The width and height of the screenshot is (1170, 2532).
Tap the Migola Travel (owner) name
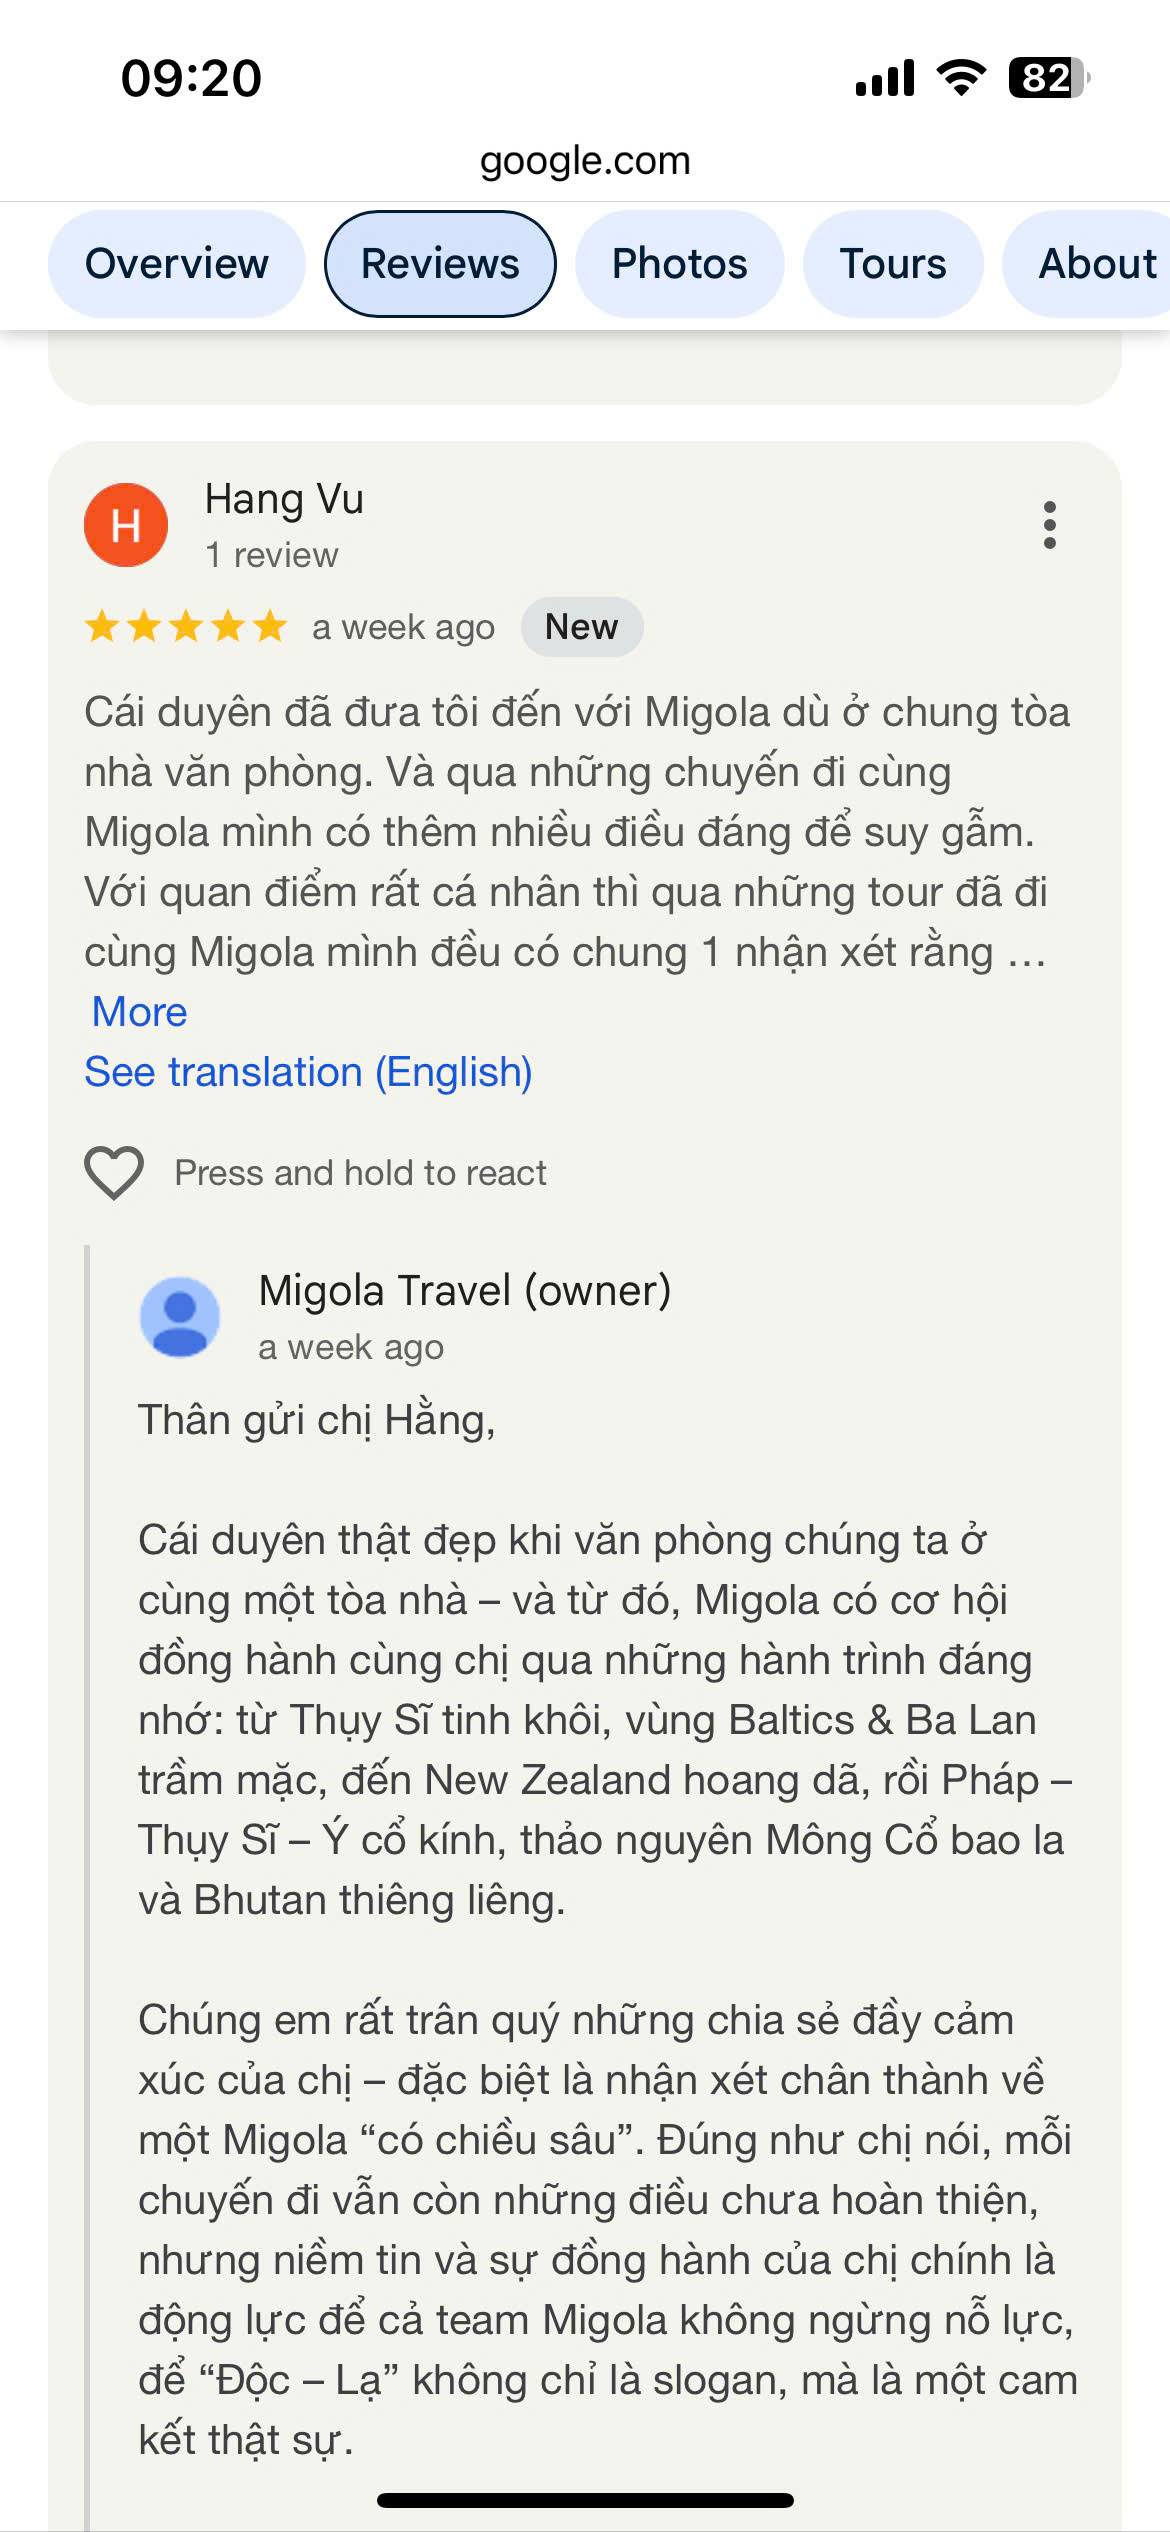pyautogui.click(x=465, y=1291)
